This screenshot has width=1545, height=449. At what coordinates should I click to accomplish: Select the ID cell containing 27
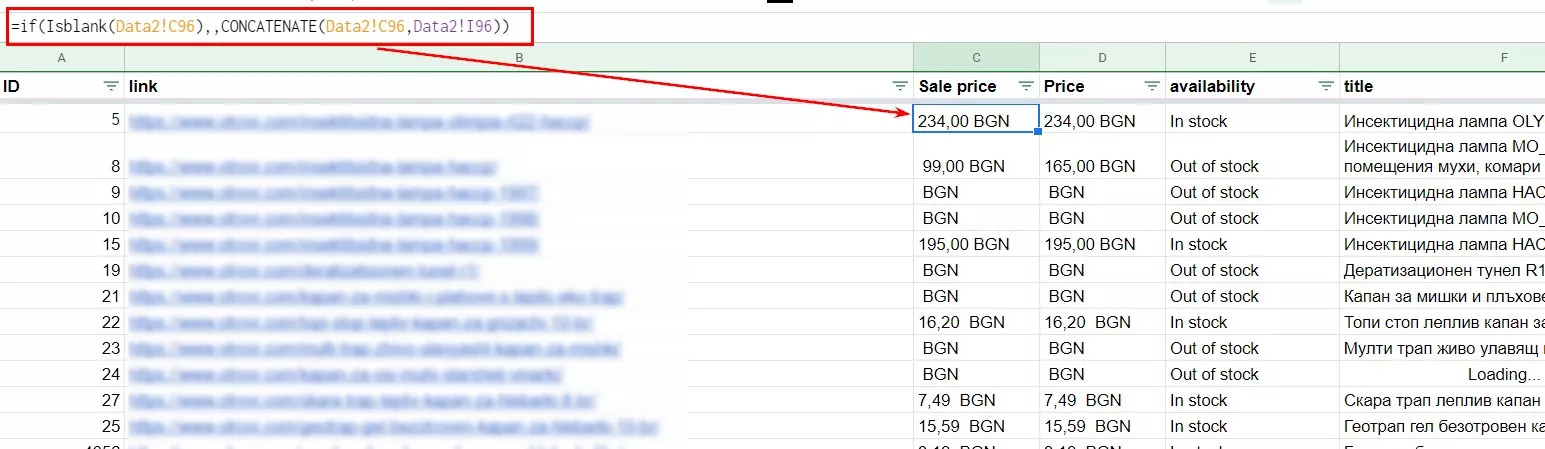click(62, 400)
